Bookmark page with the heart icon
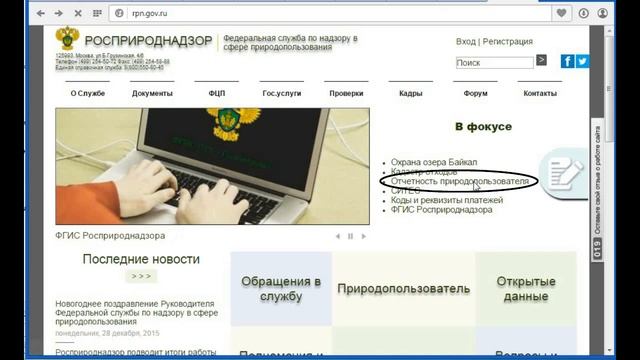The height and width of the screenshot is (360, 640). (x=562, y=13)
